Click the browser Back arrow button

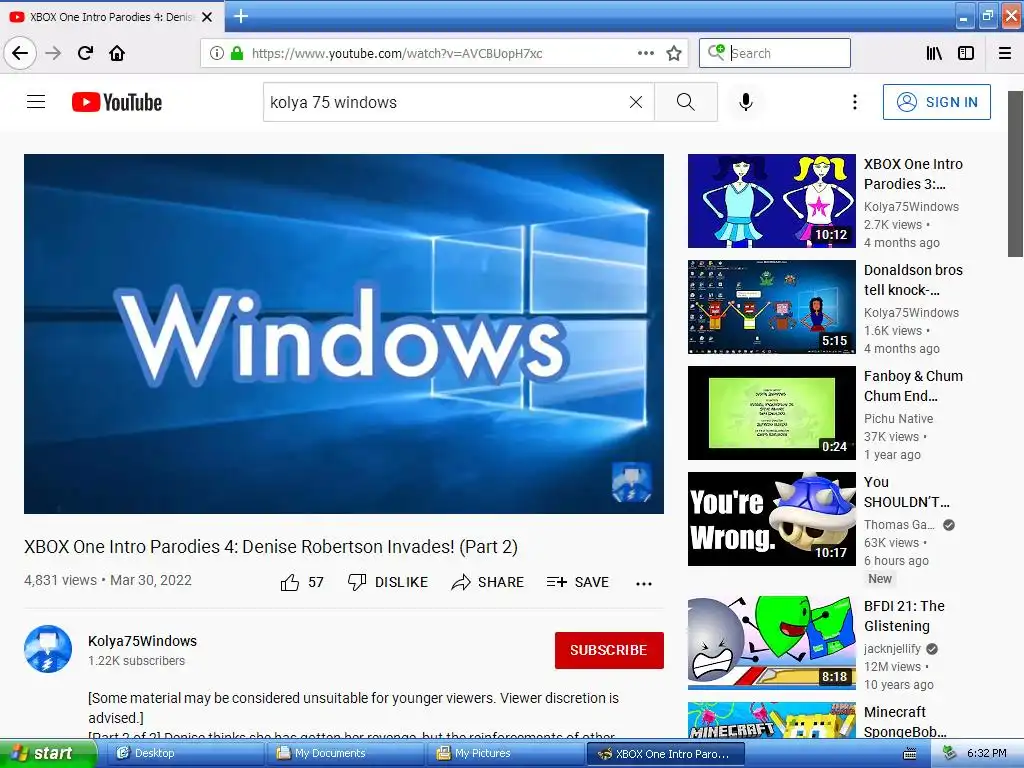(x=20, y=53)
